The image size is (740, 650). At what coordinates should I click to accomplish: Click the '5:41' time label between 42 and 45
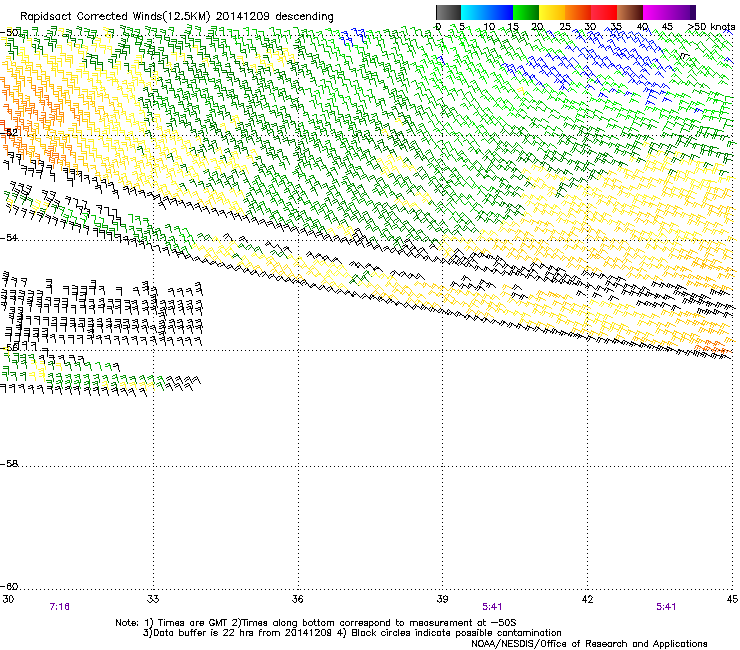[x=666, y=607]
